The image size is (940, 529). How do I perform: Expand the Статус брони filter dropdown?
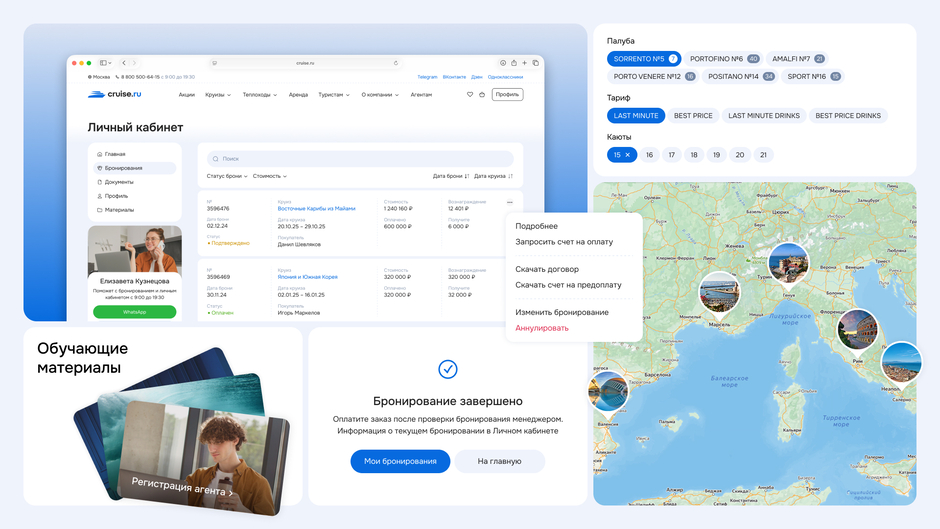(x=228, y=176)
